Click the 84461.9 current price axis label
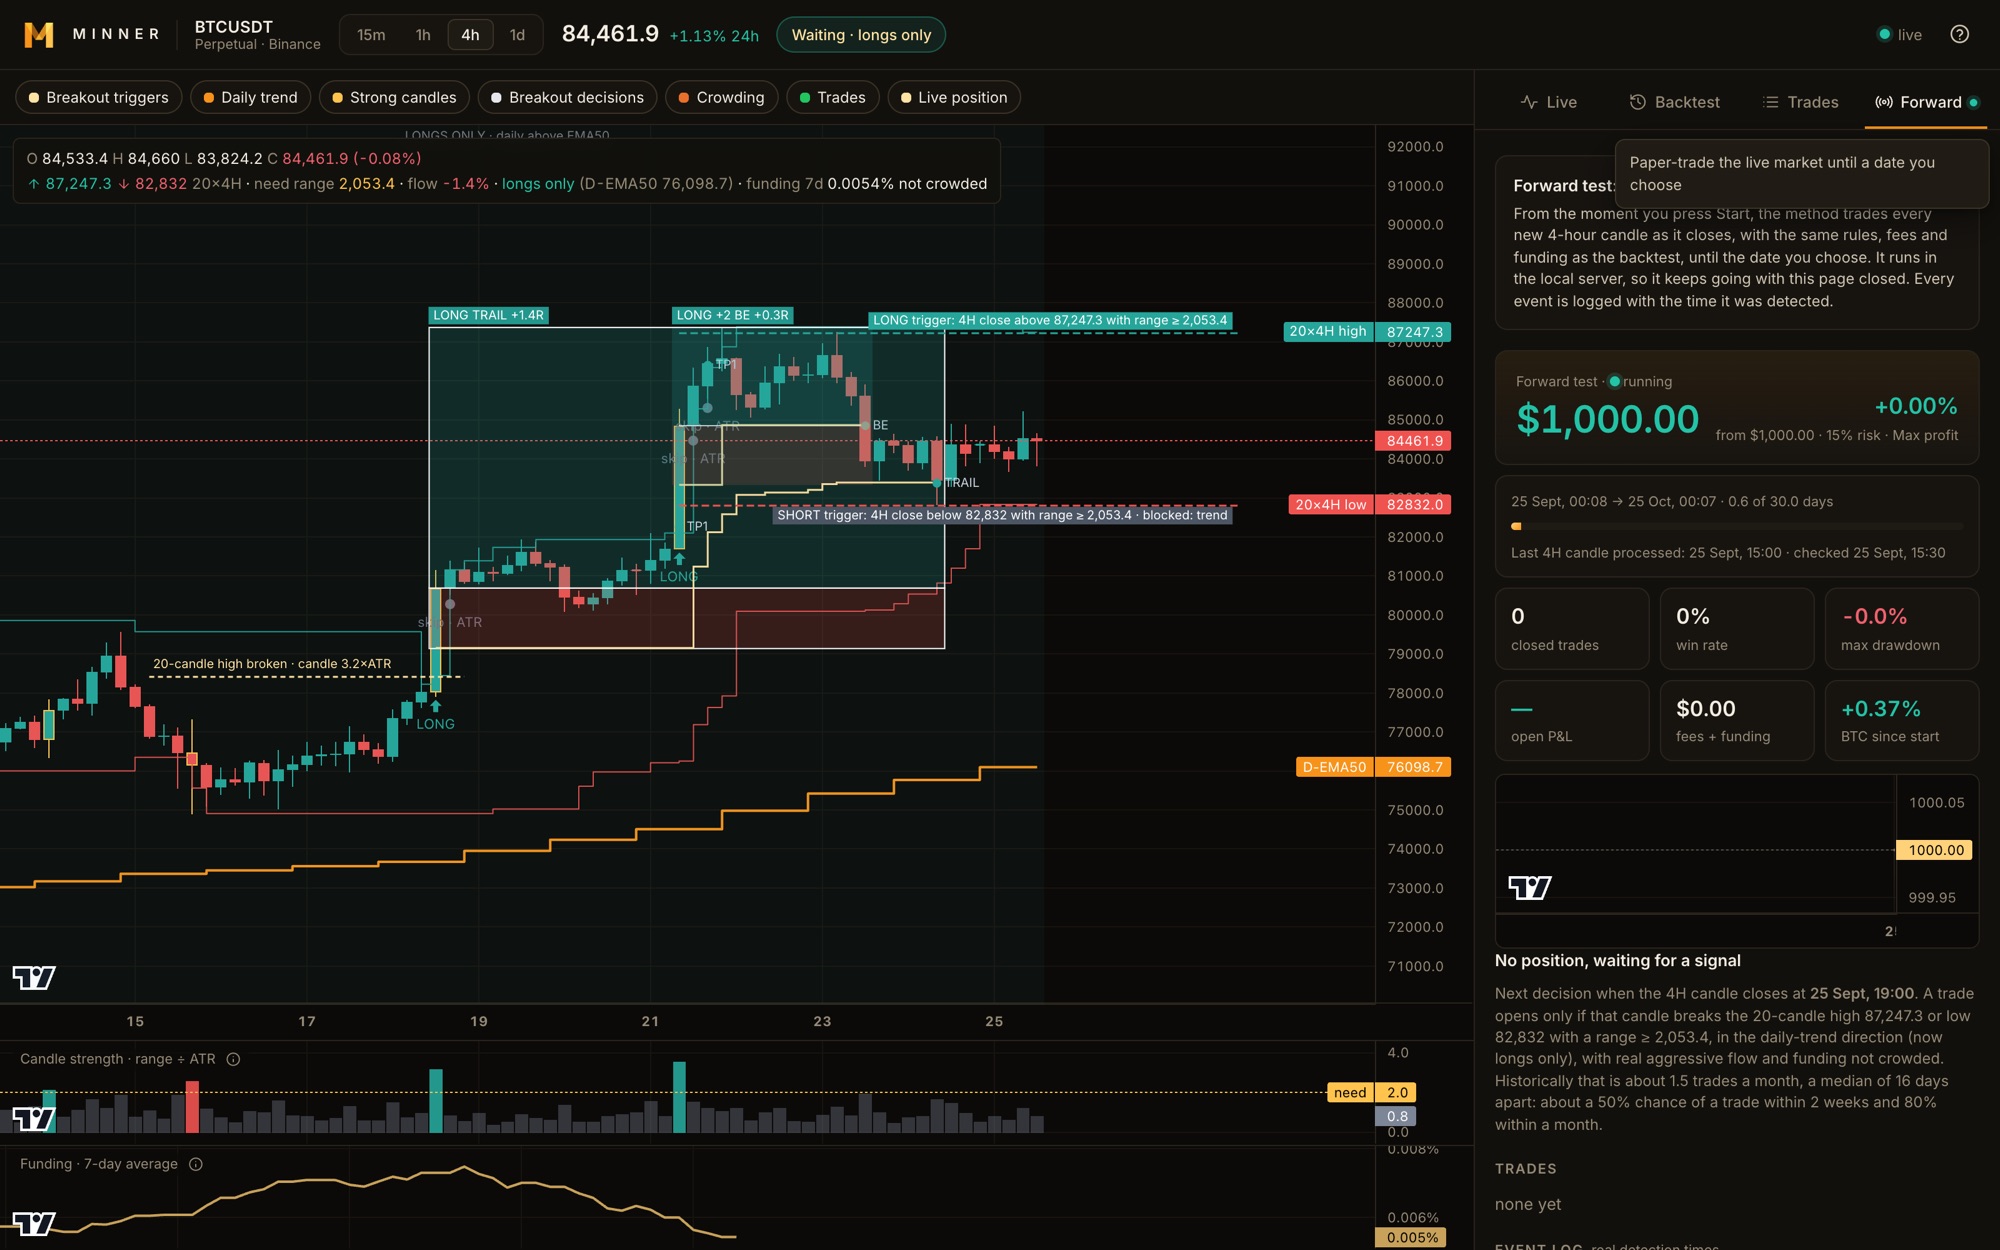This screenshot has width=2000, height=1250. coord(1413,441)
